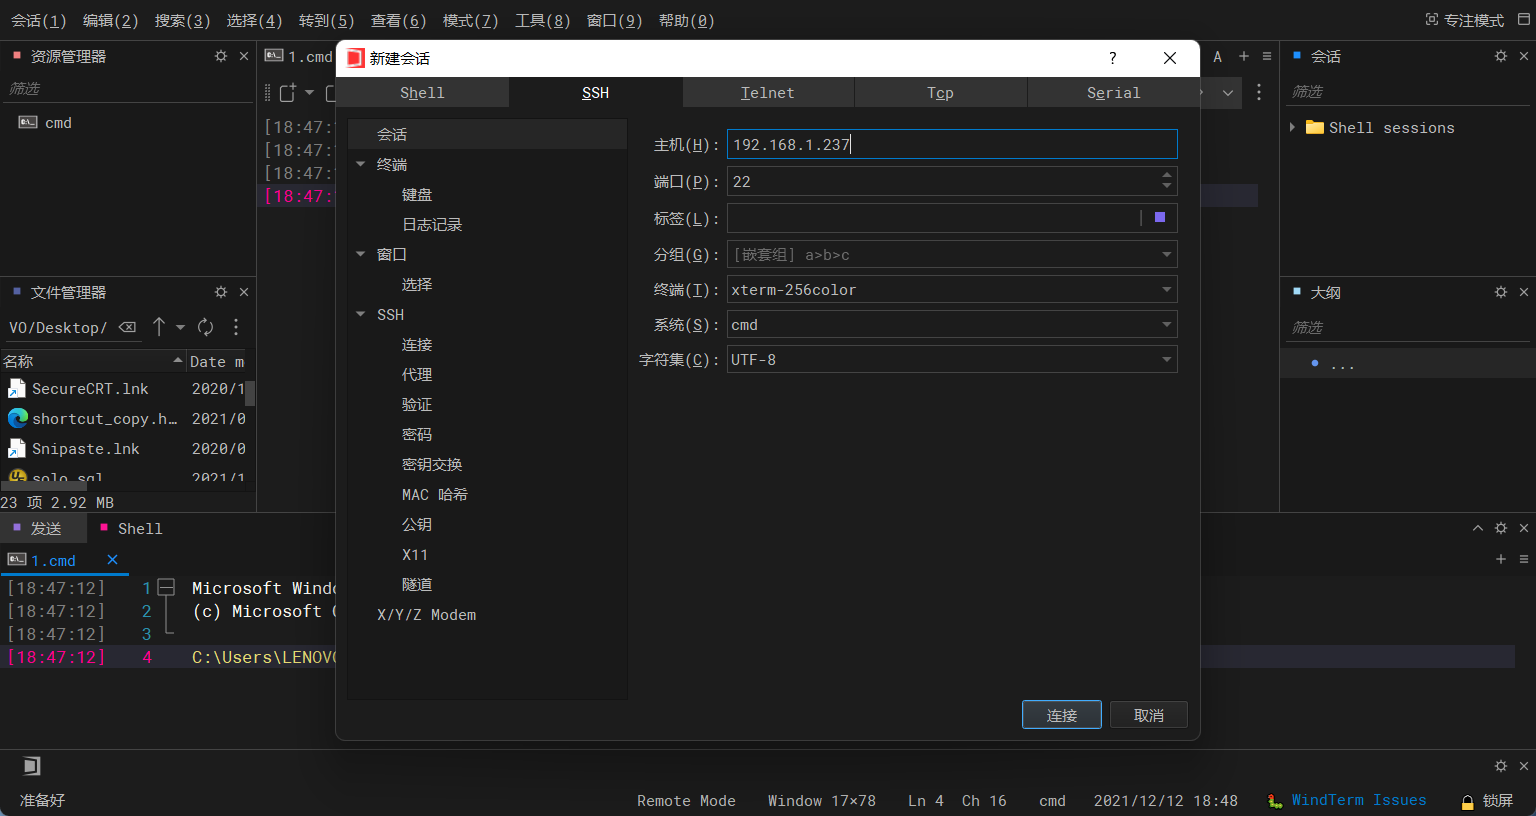Switch to the Telnet tab
Viewport: 1536px width, 816px height.
[x=768, y=92]
